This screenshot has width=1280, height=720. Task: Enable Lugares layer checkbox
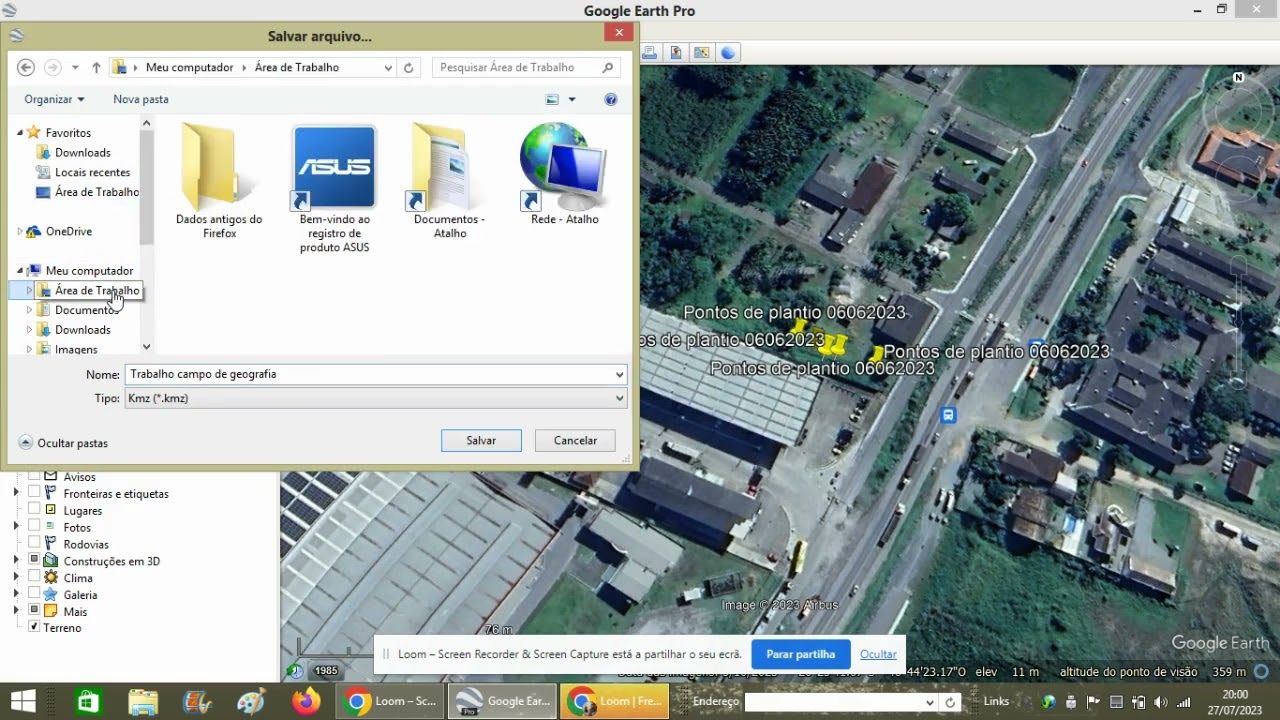34,510
